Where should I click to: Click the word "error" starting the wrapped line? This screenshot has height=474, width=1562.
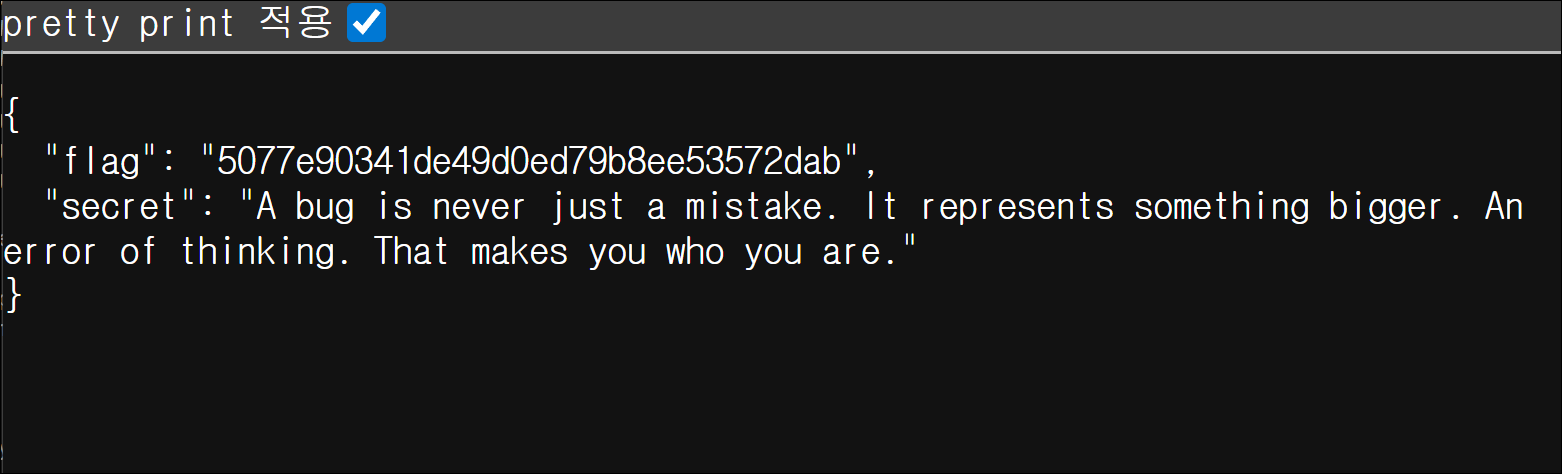click(x=50, y=252)
